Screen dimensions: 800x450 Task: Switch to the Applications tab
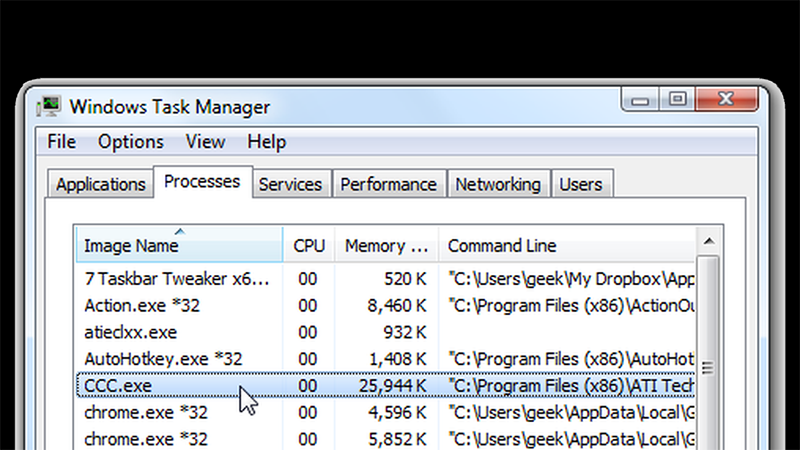[x=100, y=185]
